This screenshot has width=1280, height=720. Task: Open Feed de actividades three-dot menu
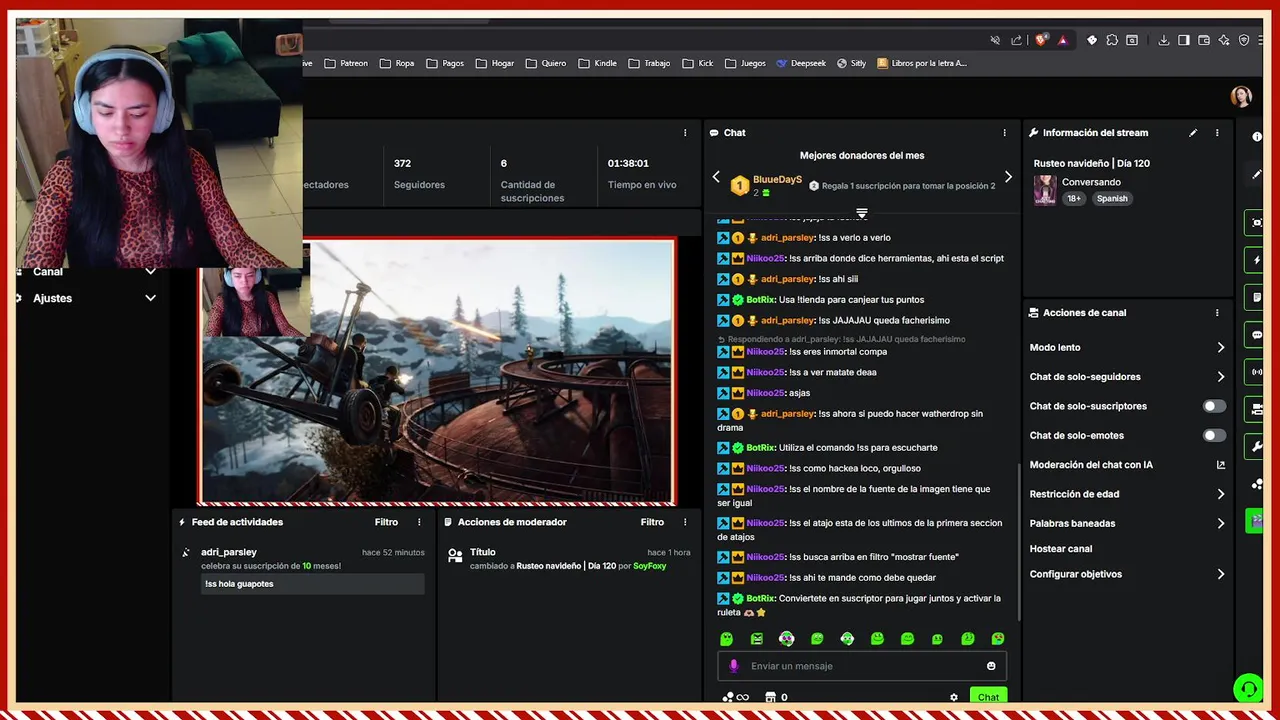(419, 522)
